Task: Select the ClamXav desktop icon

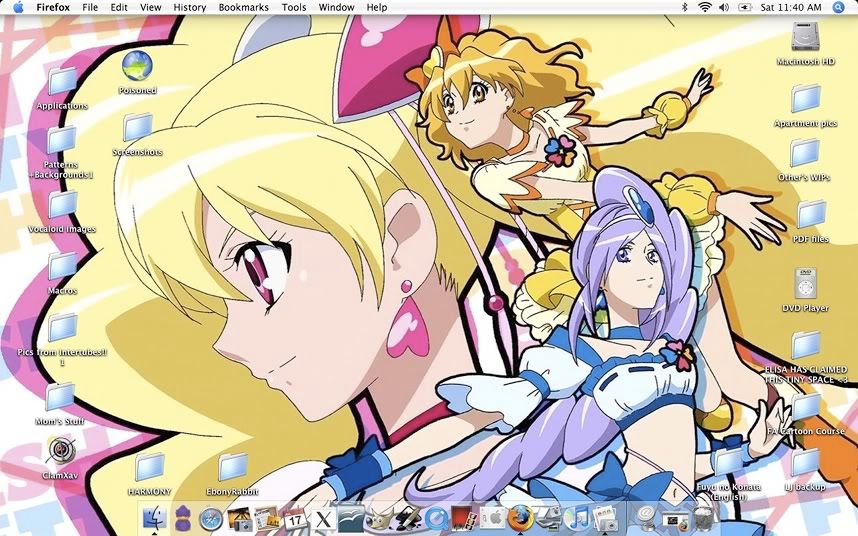Action: coord(60,458)
